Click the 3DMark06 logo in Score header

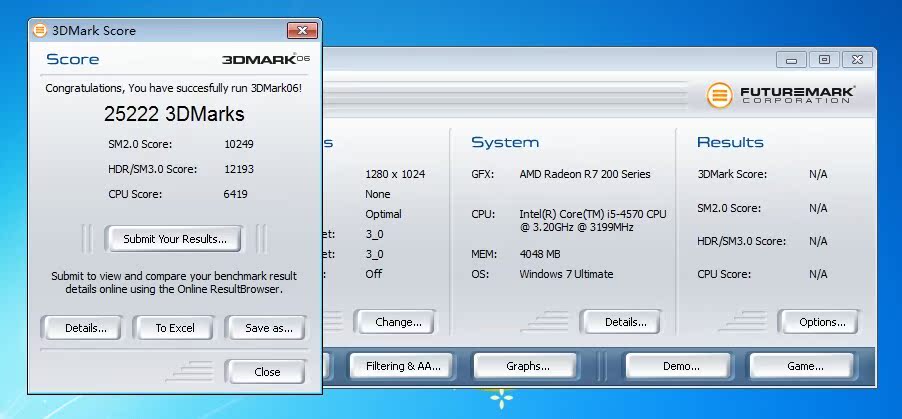coord(265,60)
